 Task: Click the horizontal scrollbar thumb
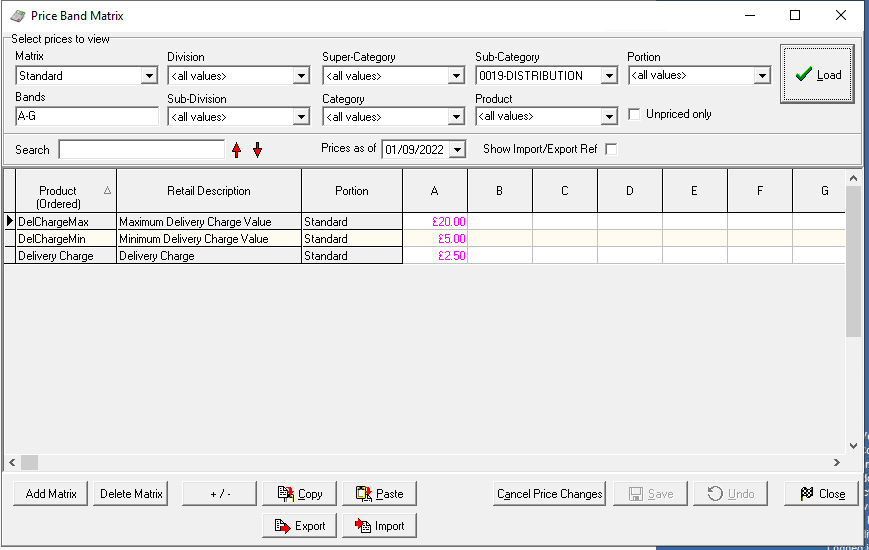click(x=29, y=462)
